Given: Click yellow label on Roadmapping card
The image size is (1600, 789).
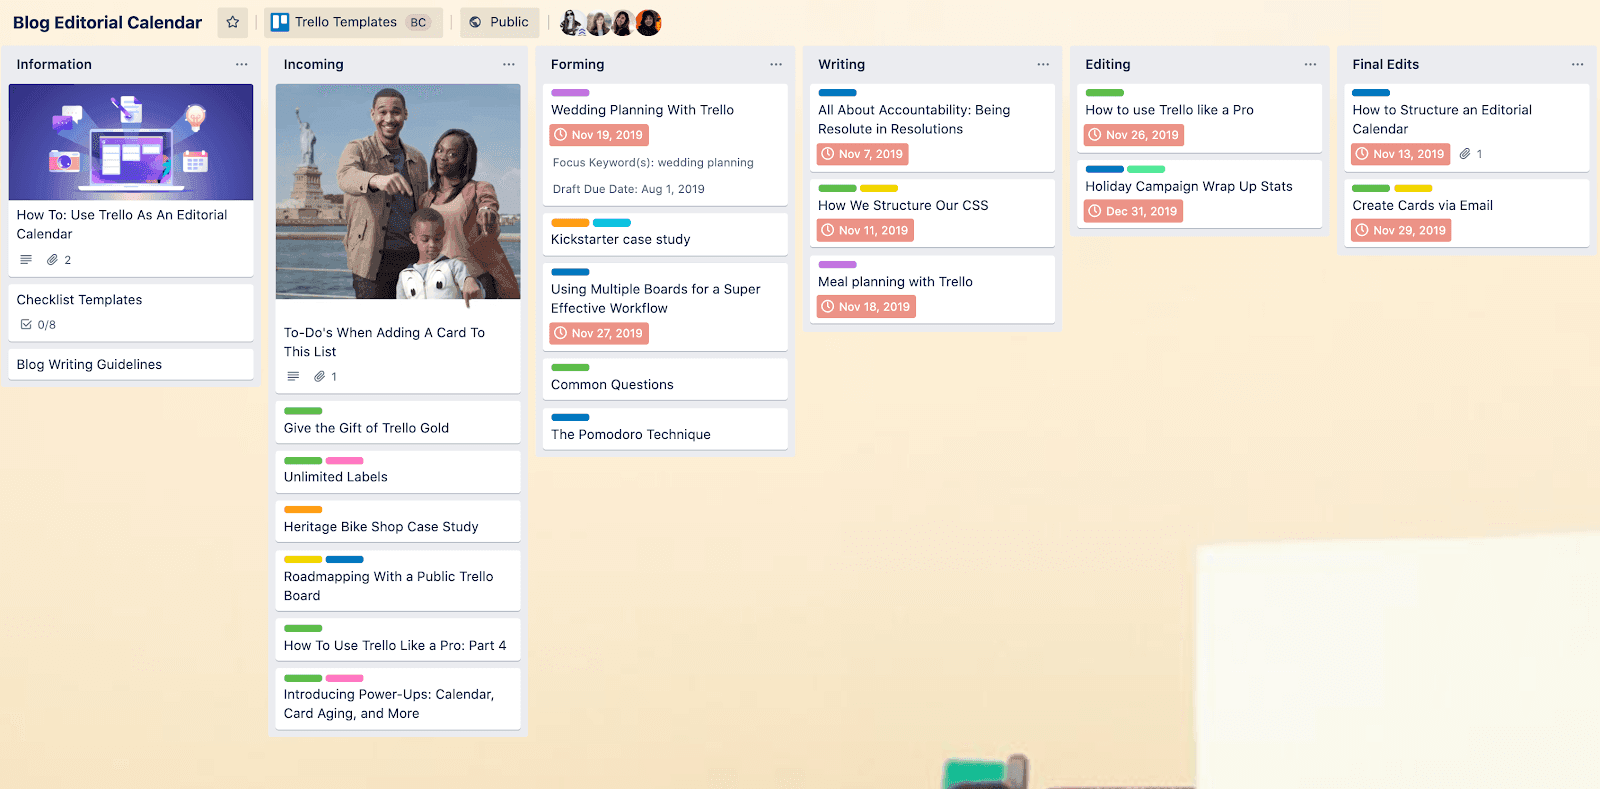Looking at the screenshot, I should 303,560.
